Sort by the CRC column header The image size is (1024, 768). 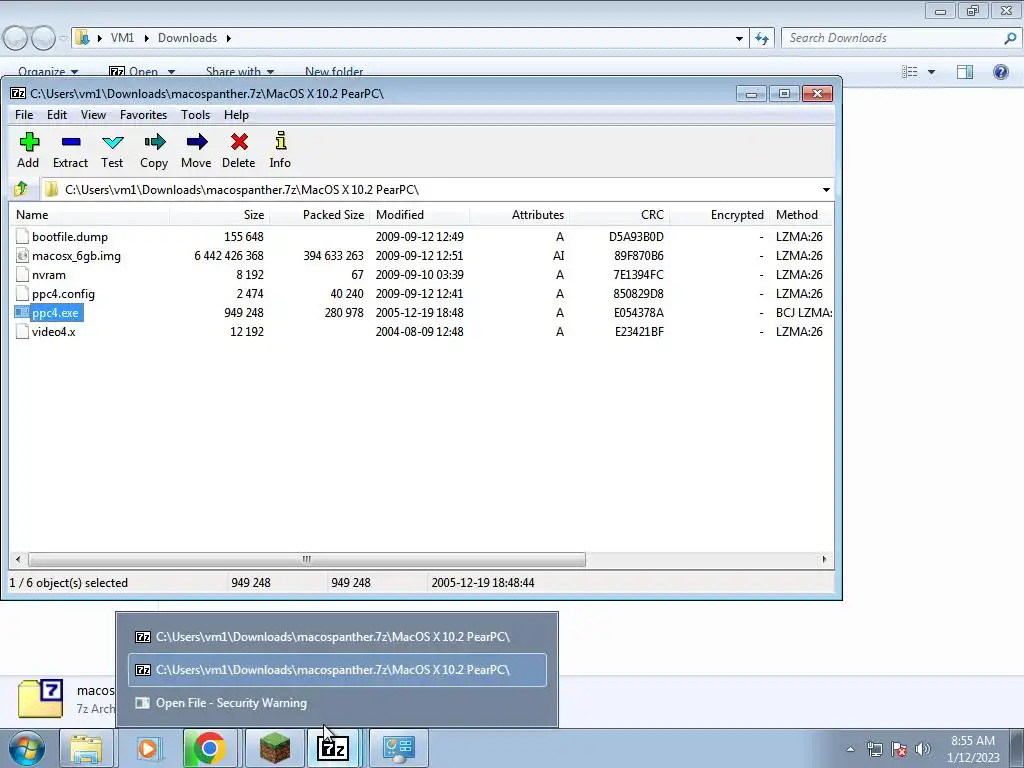coord(619,215)
